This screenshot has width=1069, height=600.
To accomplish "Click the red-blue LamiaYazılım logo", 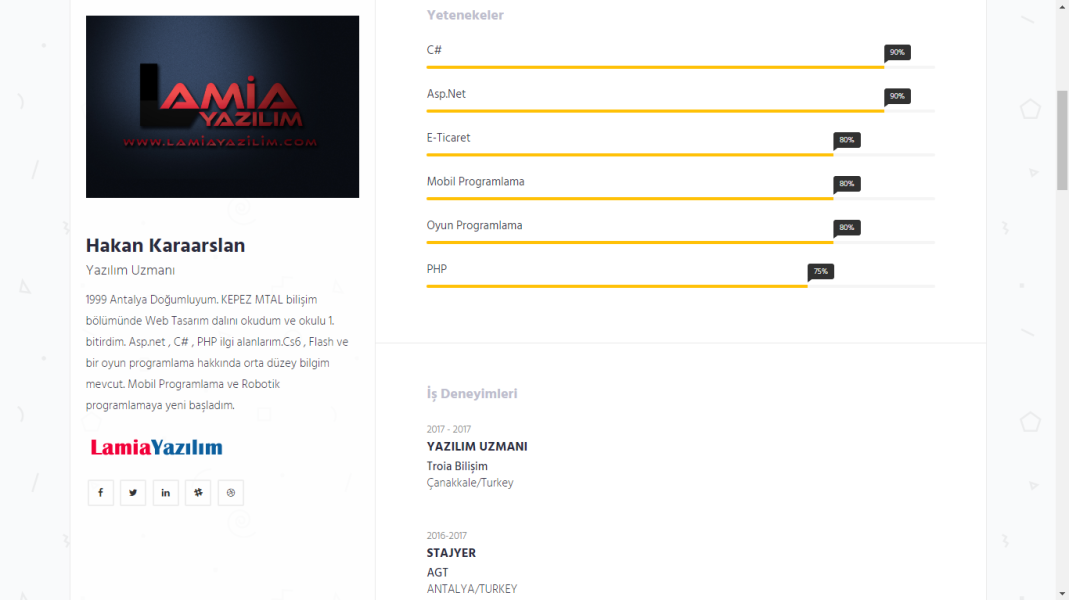I will [x=156, y=447].
